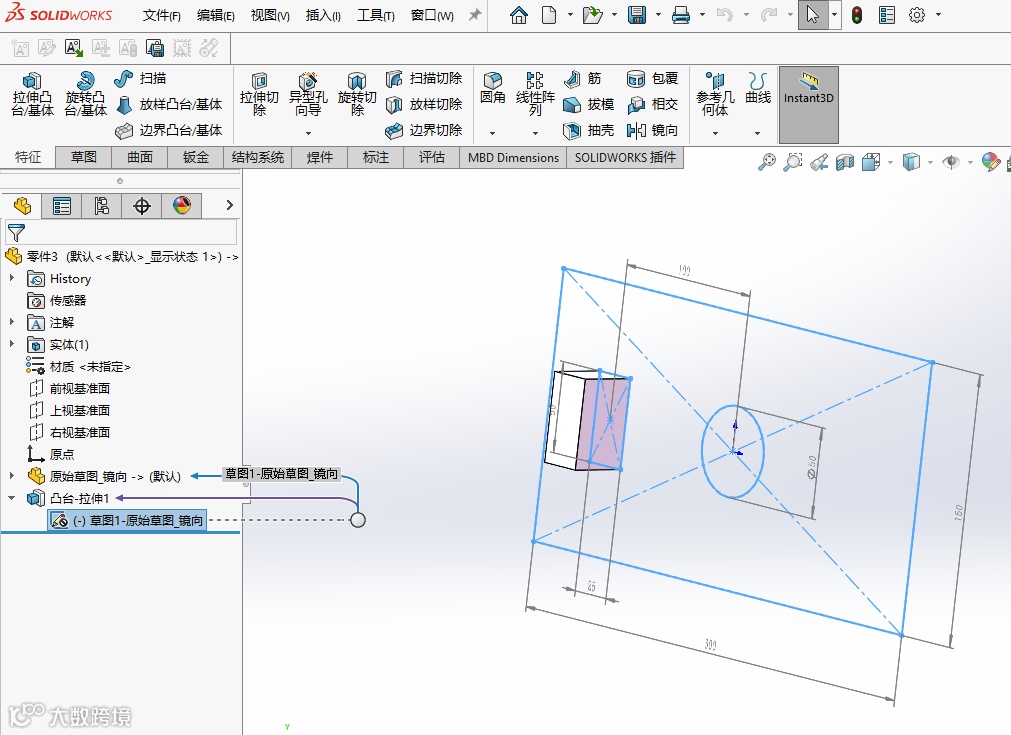Switch to the 曲面 surfaces tab

coord(139,157)
